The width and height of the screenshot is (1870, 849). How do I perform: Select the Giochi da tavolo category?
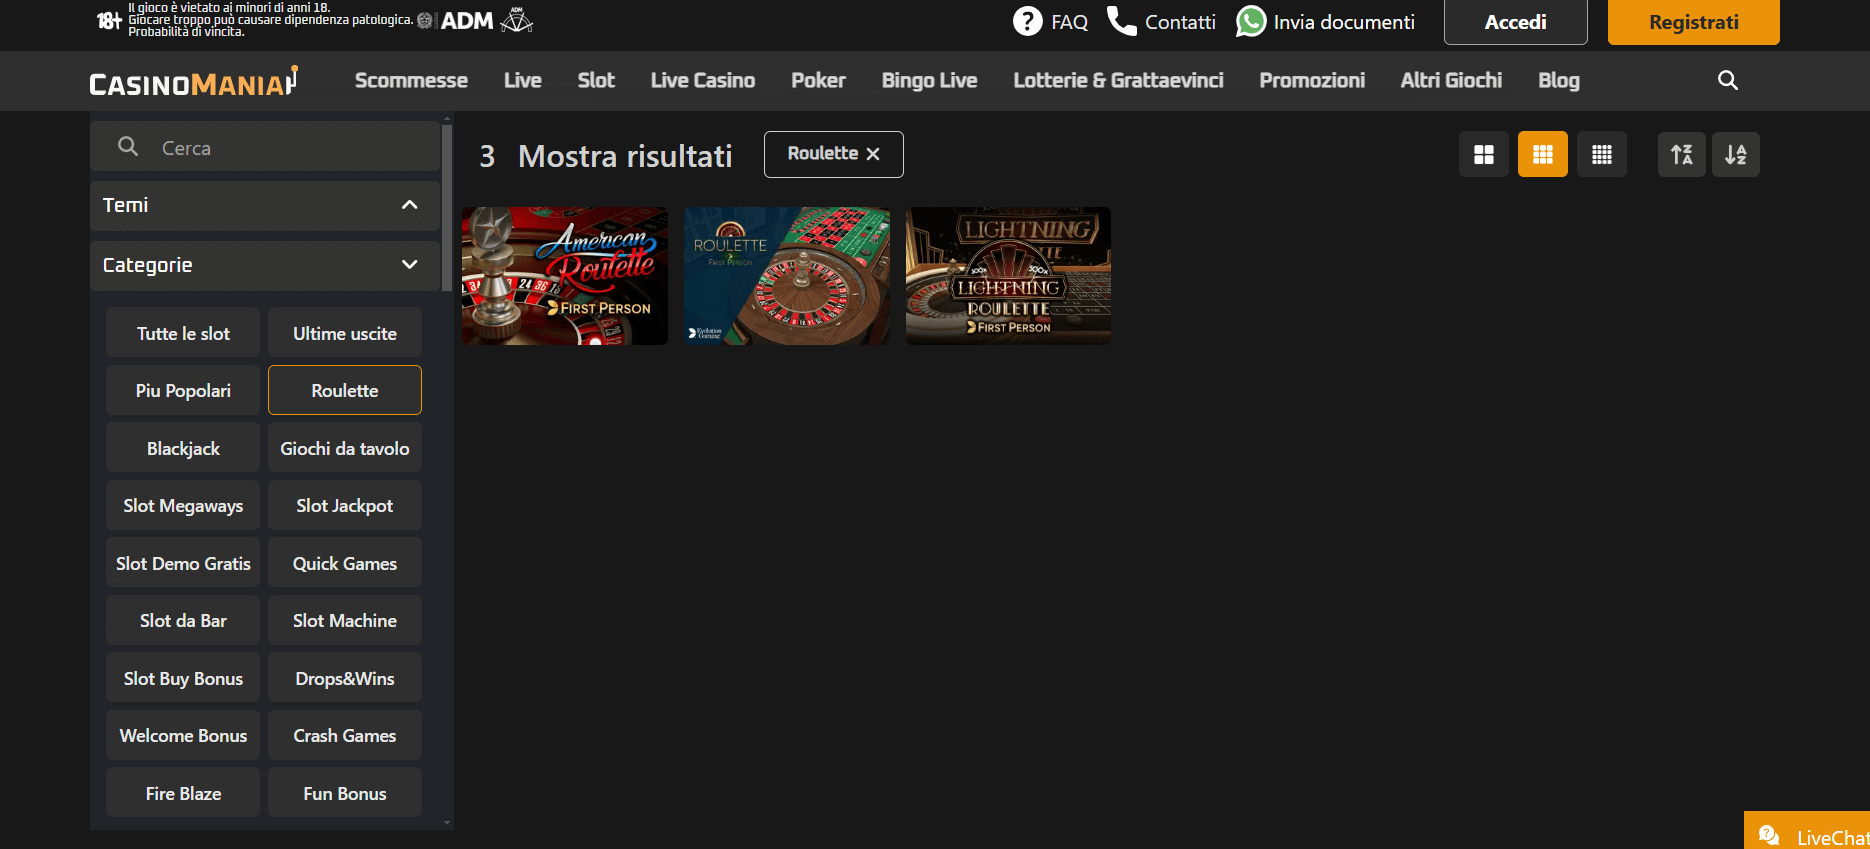click(345, 448)
